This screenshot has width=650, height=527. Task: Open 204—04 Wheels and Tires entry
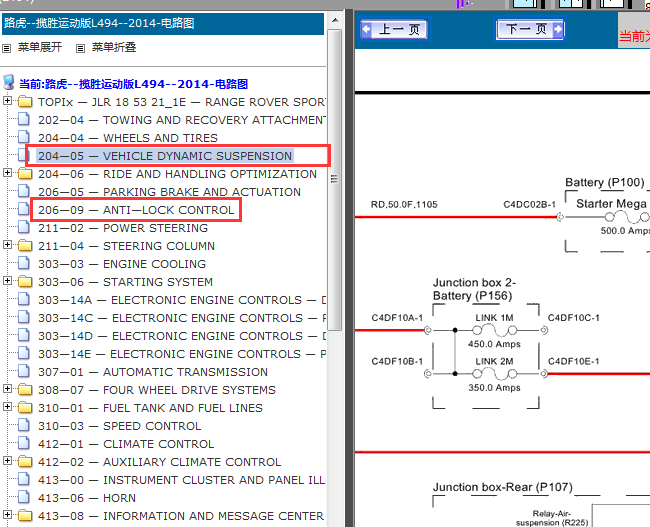click(x=128, y=138)
